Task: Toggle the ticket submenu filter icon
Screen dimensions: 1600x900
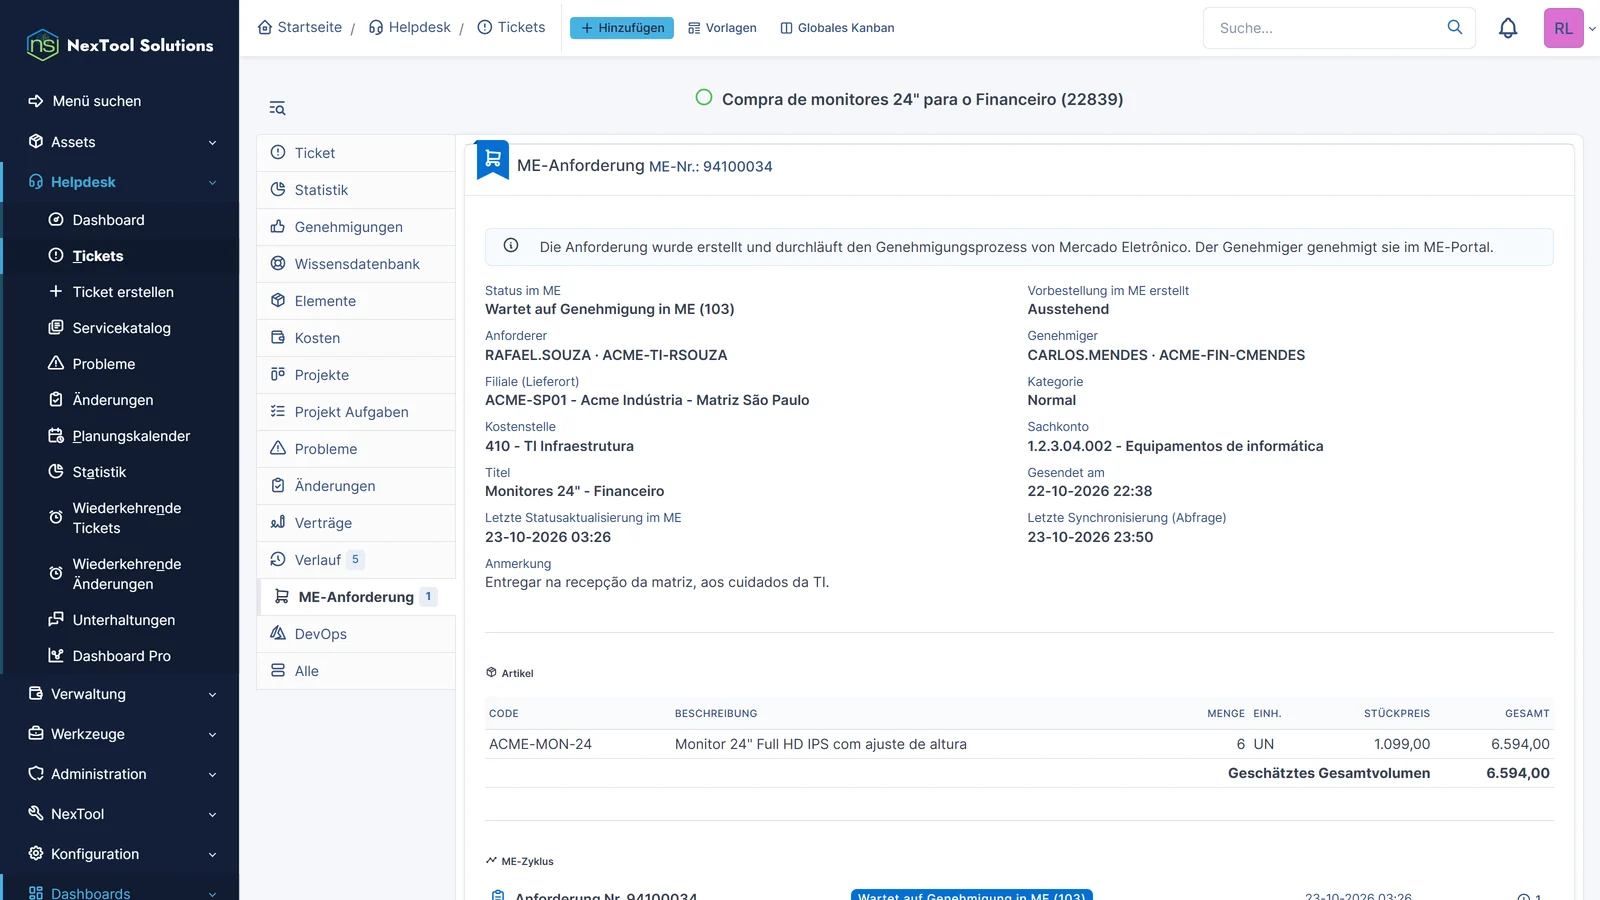Action: pyautogui.click(x=278, y=108)
